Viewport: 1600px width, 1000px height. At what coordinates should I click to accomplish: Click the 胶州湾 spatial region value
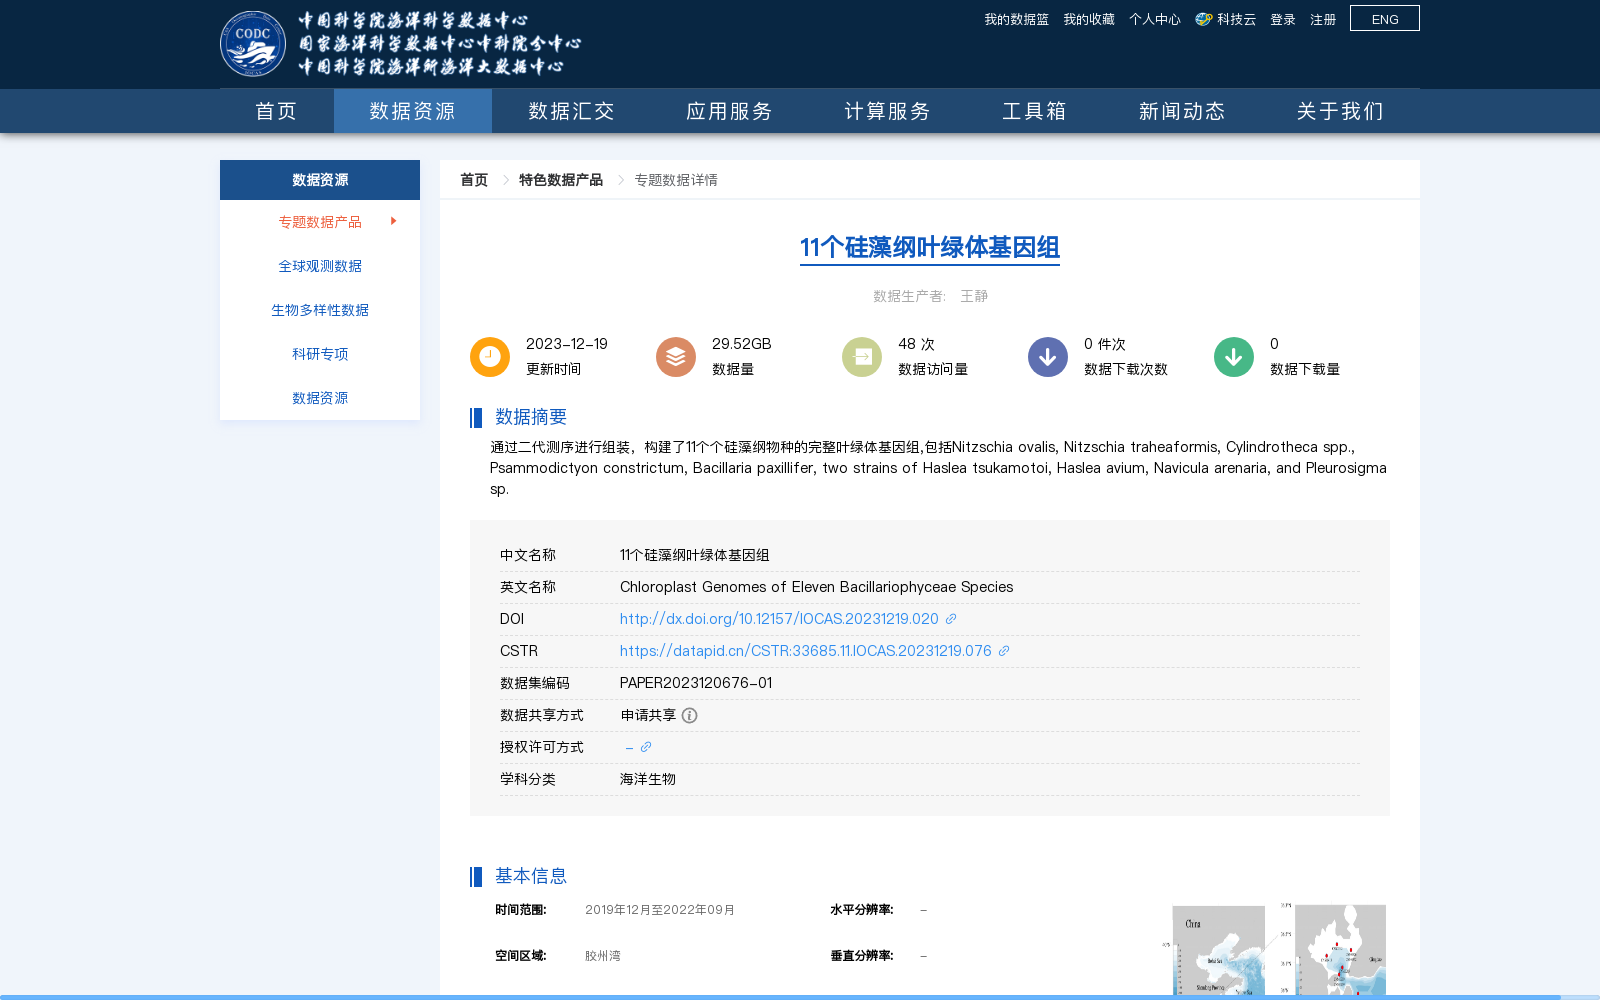pos(603,956)
